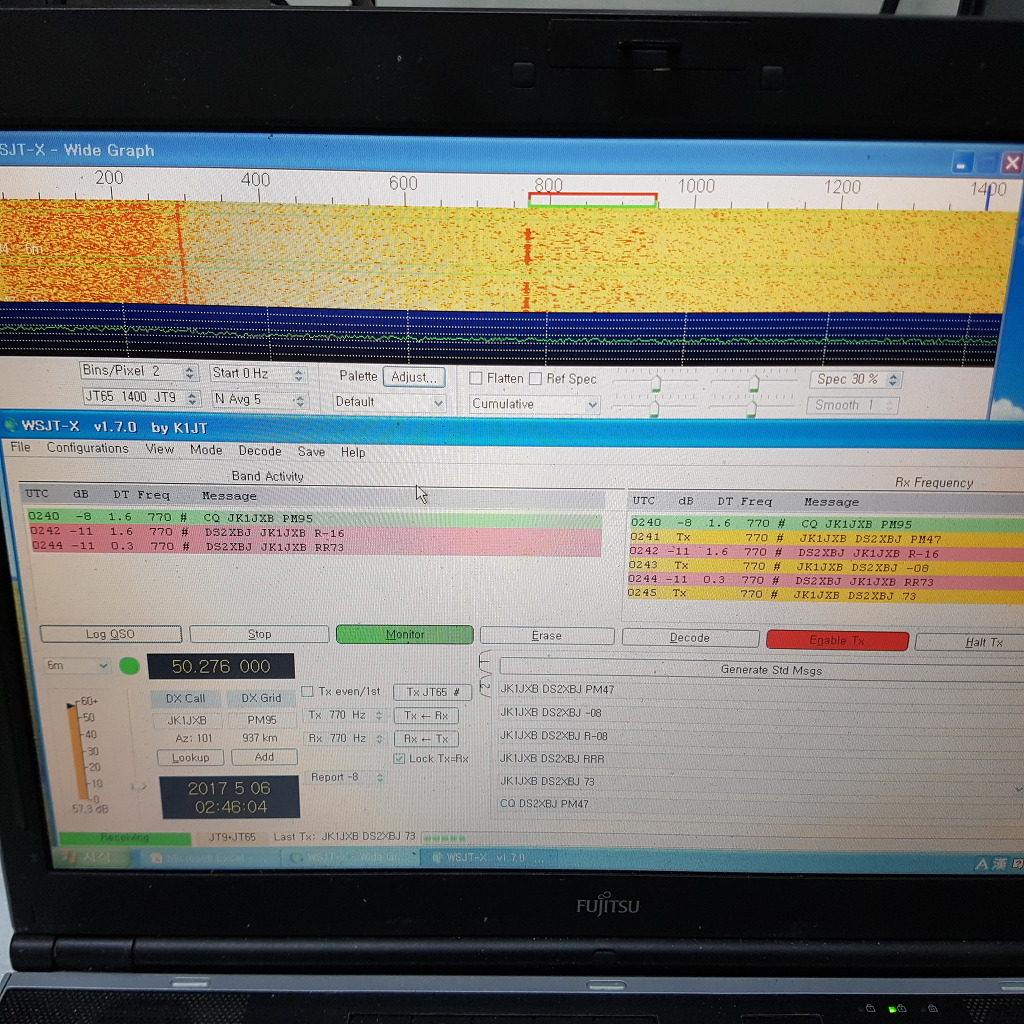Enable the Flatten checkbox in Wide Graph
This screenshot has height=1024, width=1024.
[476, 378]
